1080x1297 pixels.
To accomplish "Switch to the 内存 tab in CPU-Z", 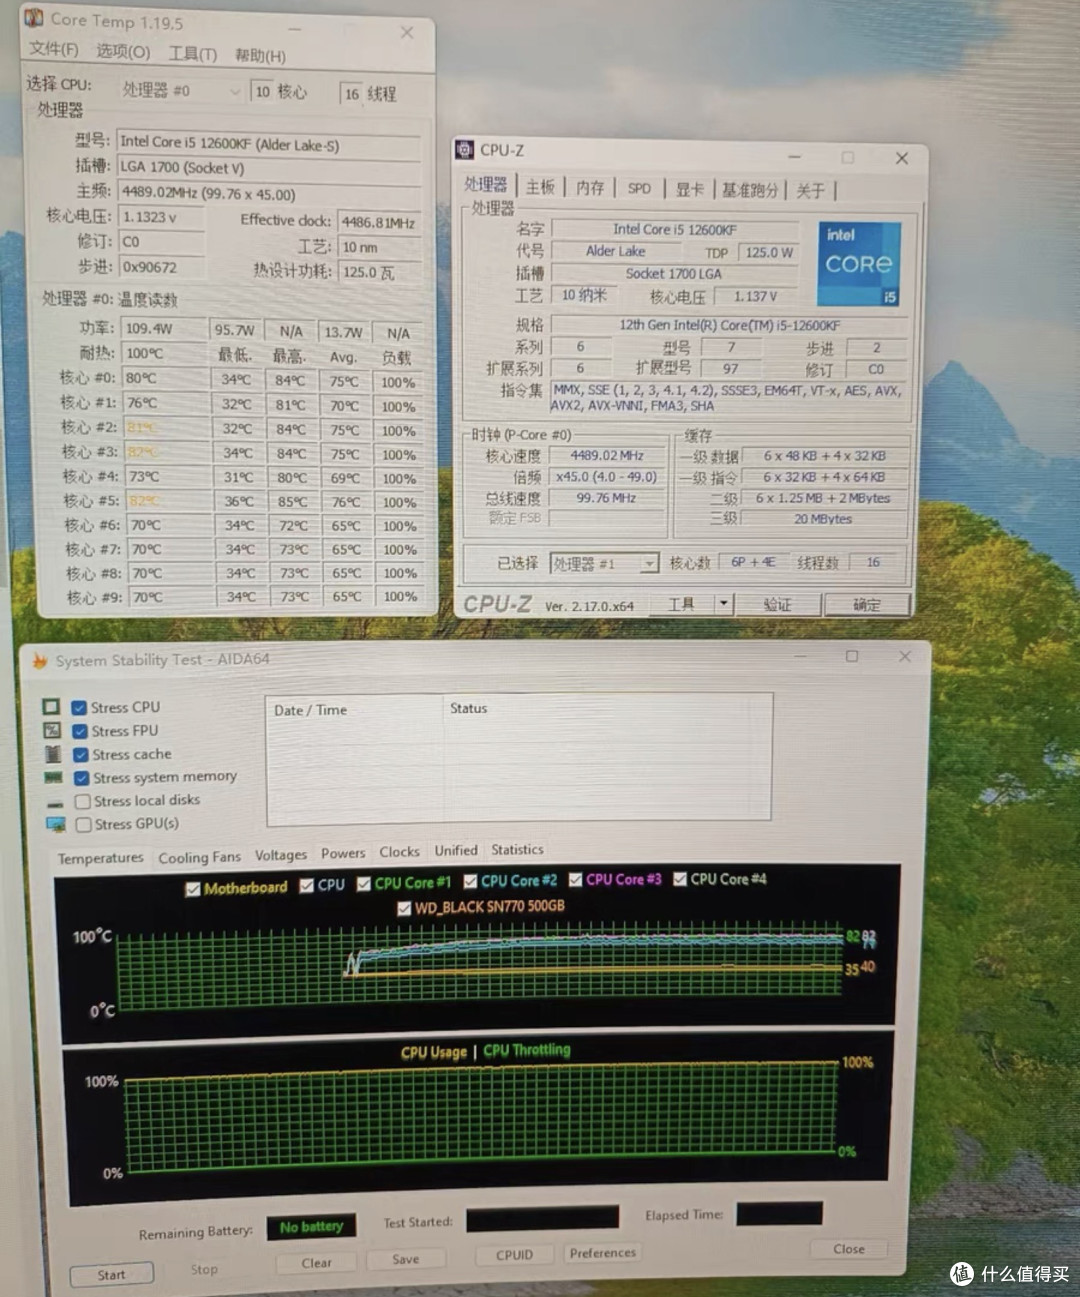I will pos(590,188).
